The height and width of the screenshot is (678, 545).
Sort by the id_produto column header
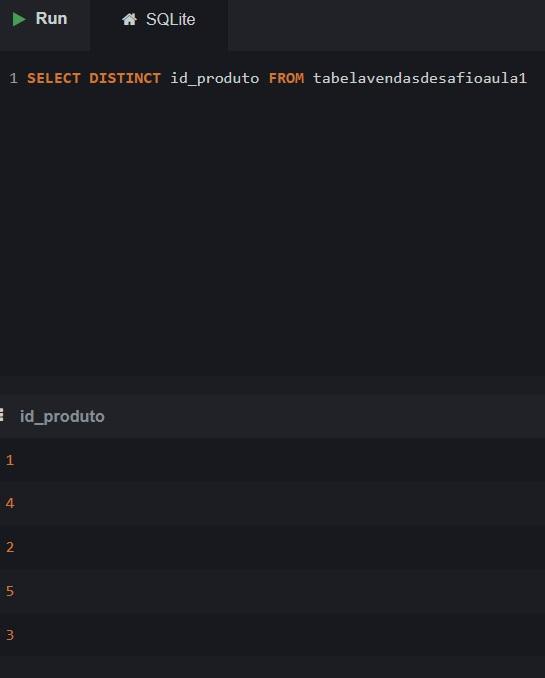(x=62, y=416)
